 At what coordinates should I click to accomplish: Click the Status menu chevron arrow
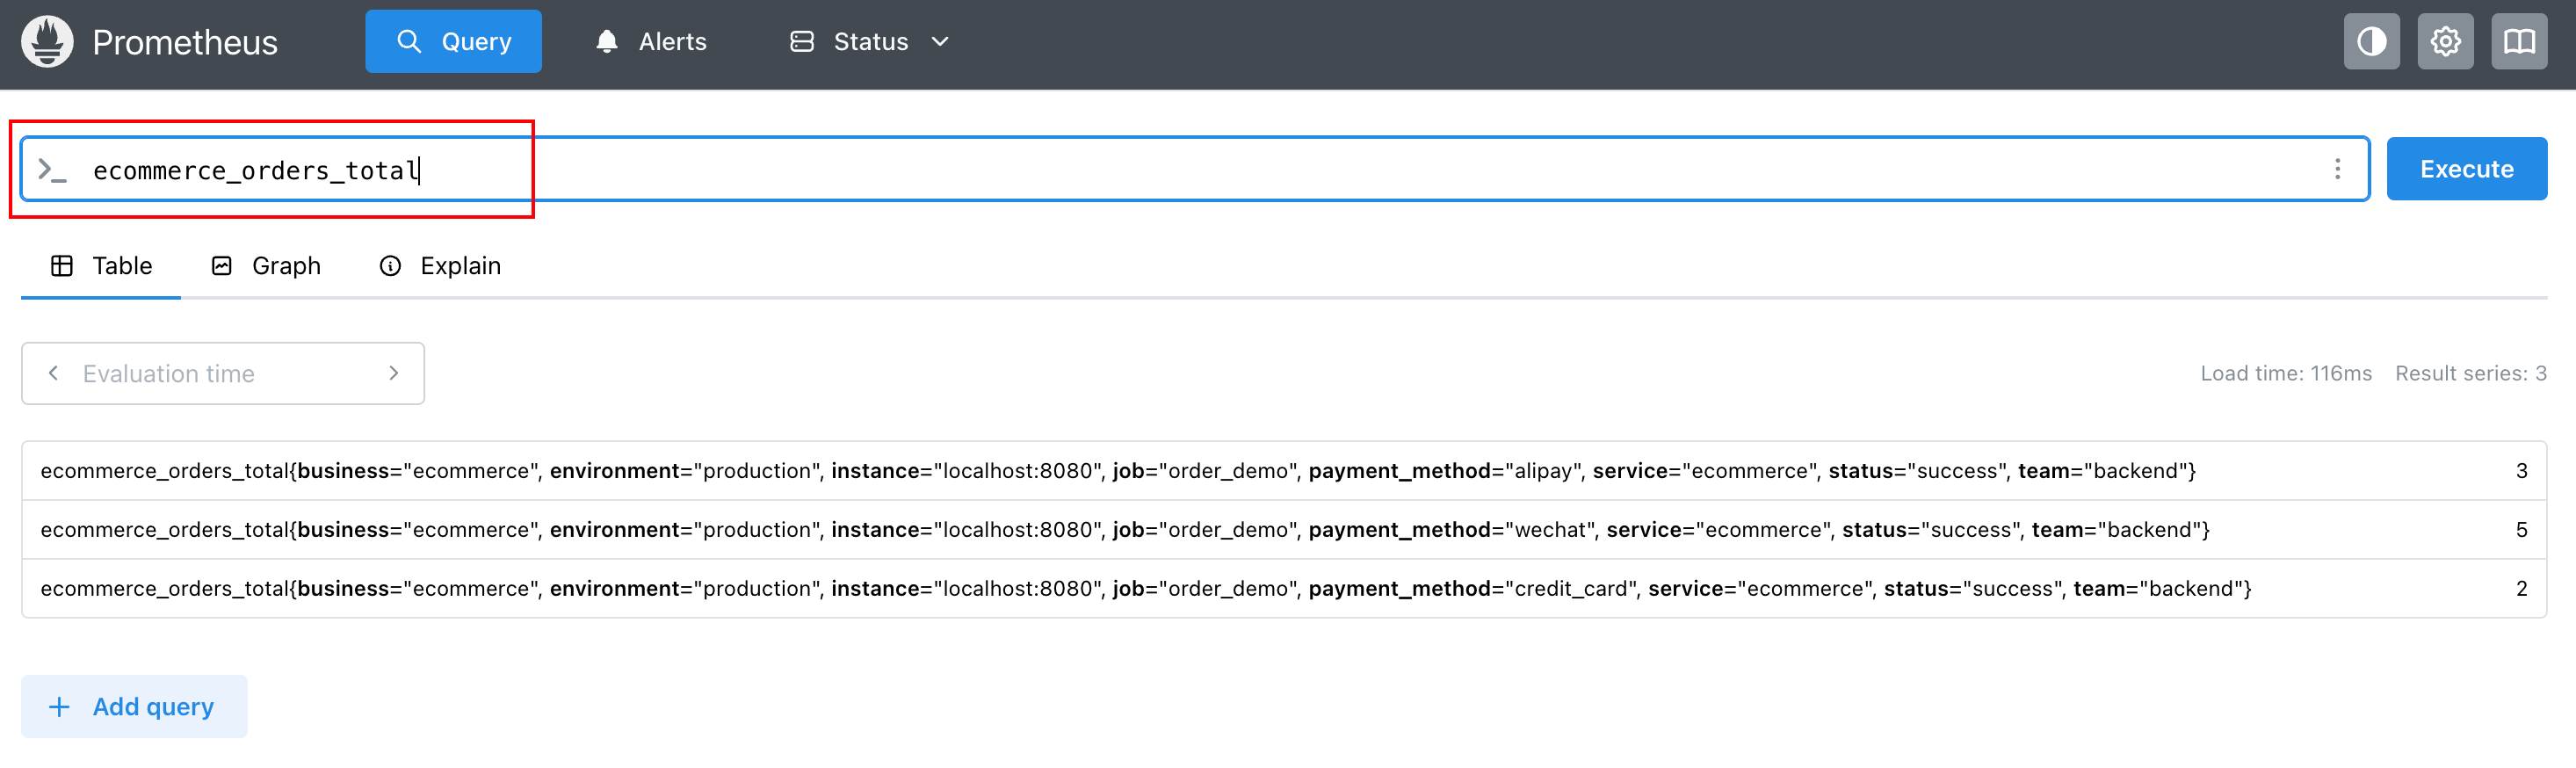(x=939, y=42)
